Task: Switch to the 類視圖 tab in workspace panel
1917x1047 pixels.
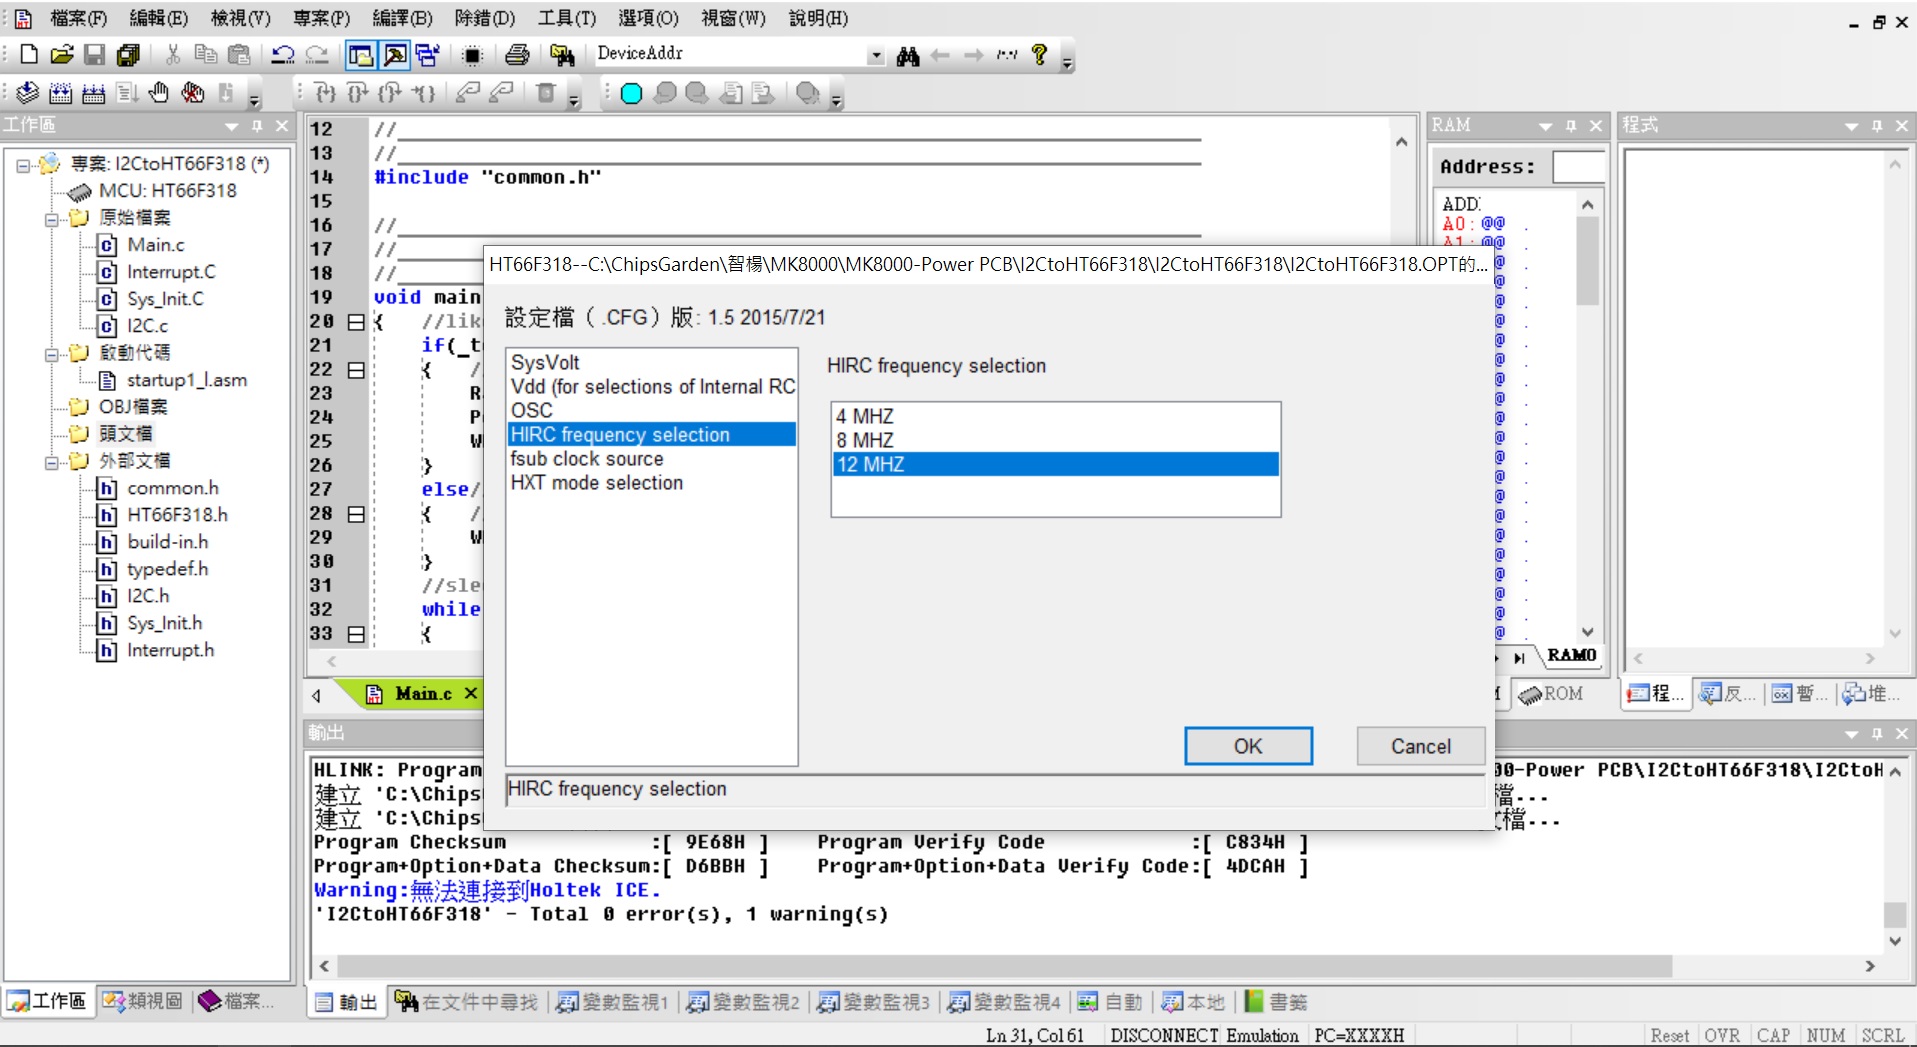Action: pos(143,1001)
